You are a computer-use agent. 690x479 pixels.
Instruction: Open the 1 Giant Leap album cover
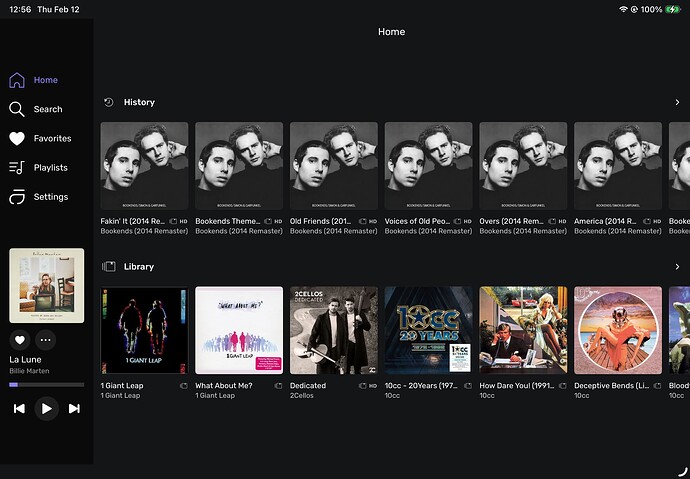pos(144,330)
